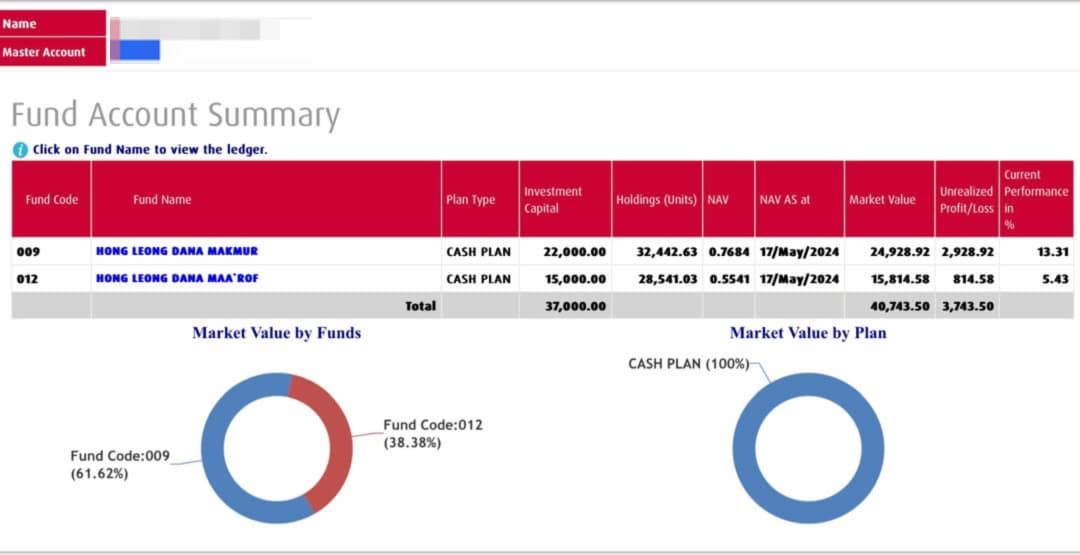Screen dimensions: 1080x555
Task: Click investment capital 22,000.00
Action: (x=574, y=252)
